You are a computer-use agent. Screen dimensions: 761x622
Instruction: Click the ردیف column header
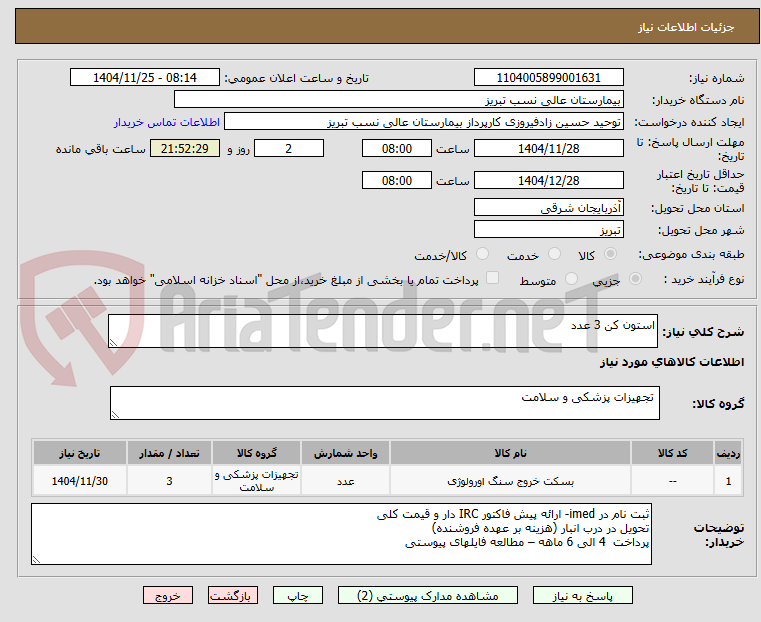click(x=728, y=453)
